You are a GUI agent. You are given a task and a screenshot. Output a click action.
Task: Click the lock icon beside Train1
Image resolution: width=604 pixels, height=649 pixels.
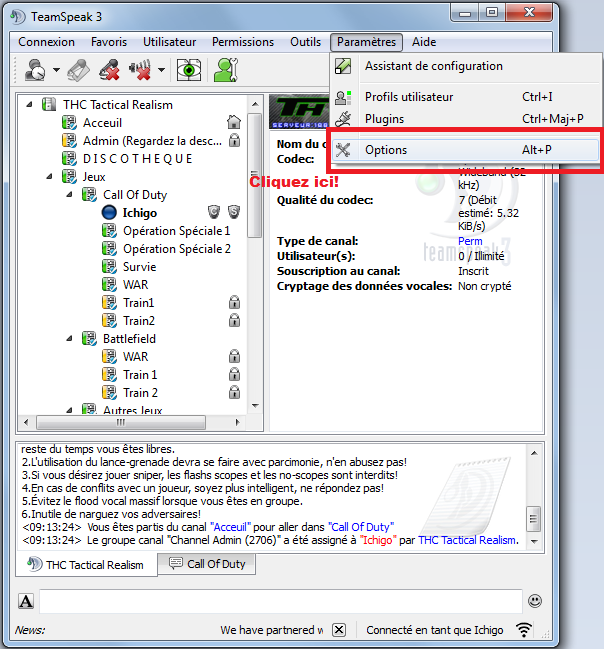(235, 302)
